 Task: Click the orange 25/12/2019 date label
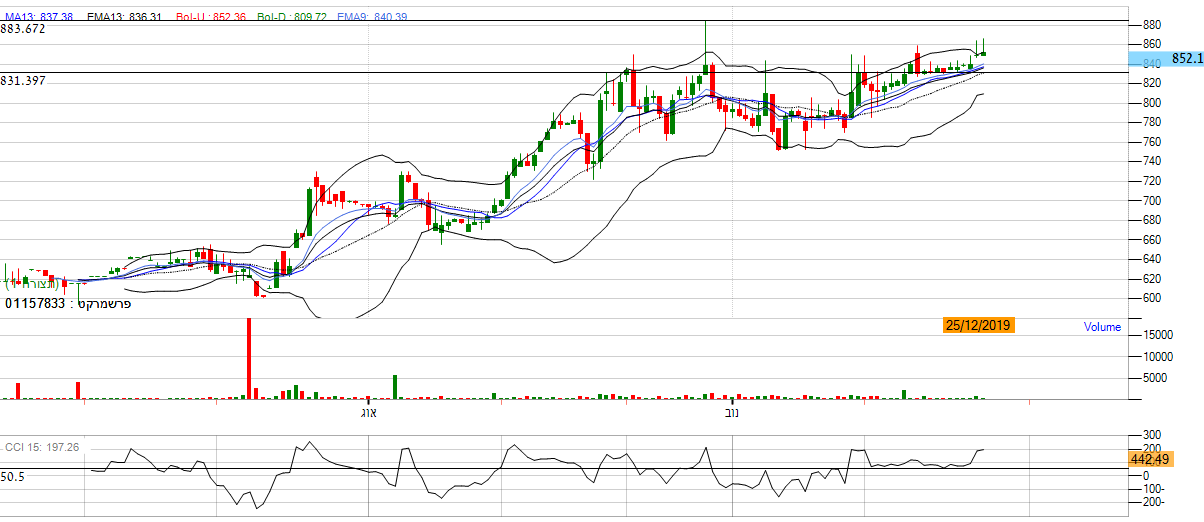point(978,325)
